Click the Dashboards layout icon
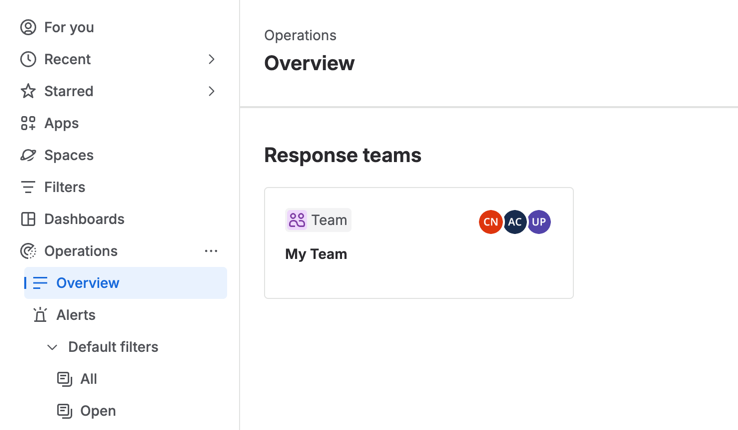The height and width of the screenshot is (430, 738). (x=28, y=219)
